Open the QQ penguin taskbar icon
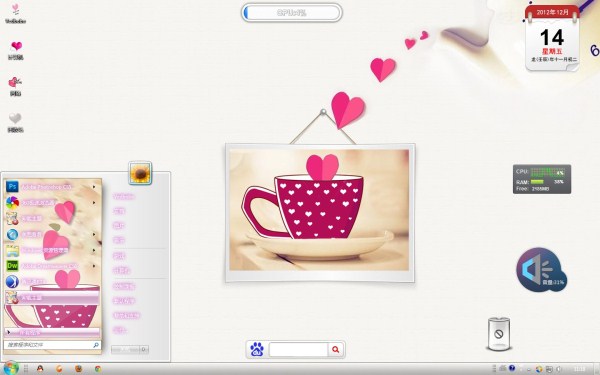This screenshot has height=375, width=600. click(40, 369)
